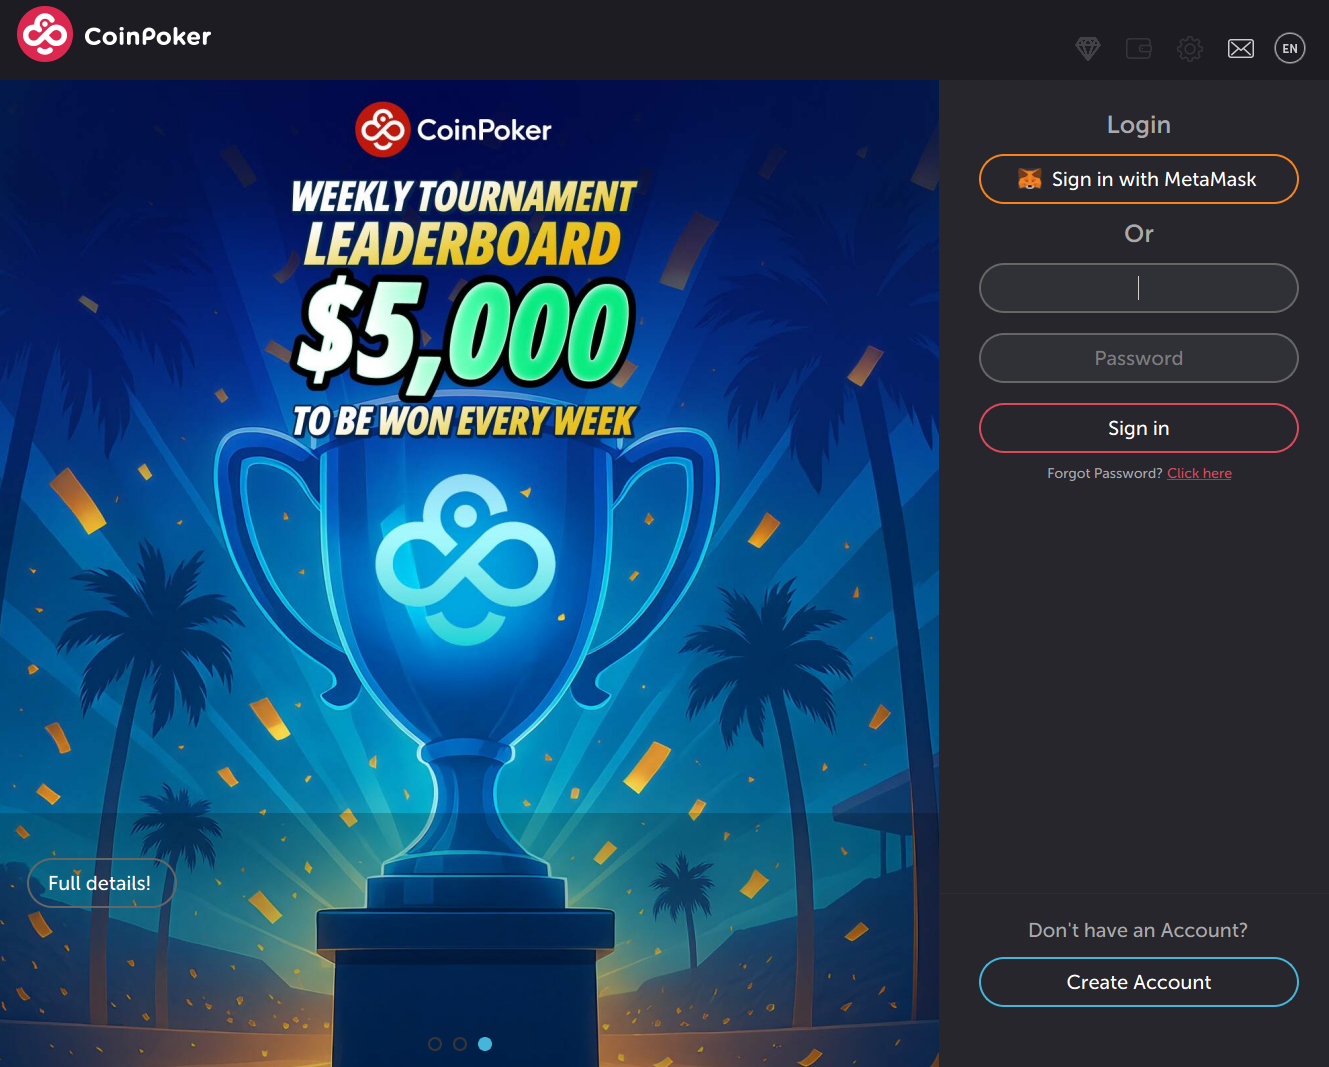
Task: Click the diamond rewards icon
Action: coord(1088,48)
